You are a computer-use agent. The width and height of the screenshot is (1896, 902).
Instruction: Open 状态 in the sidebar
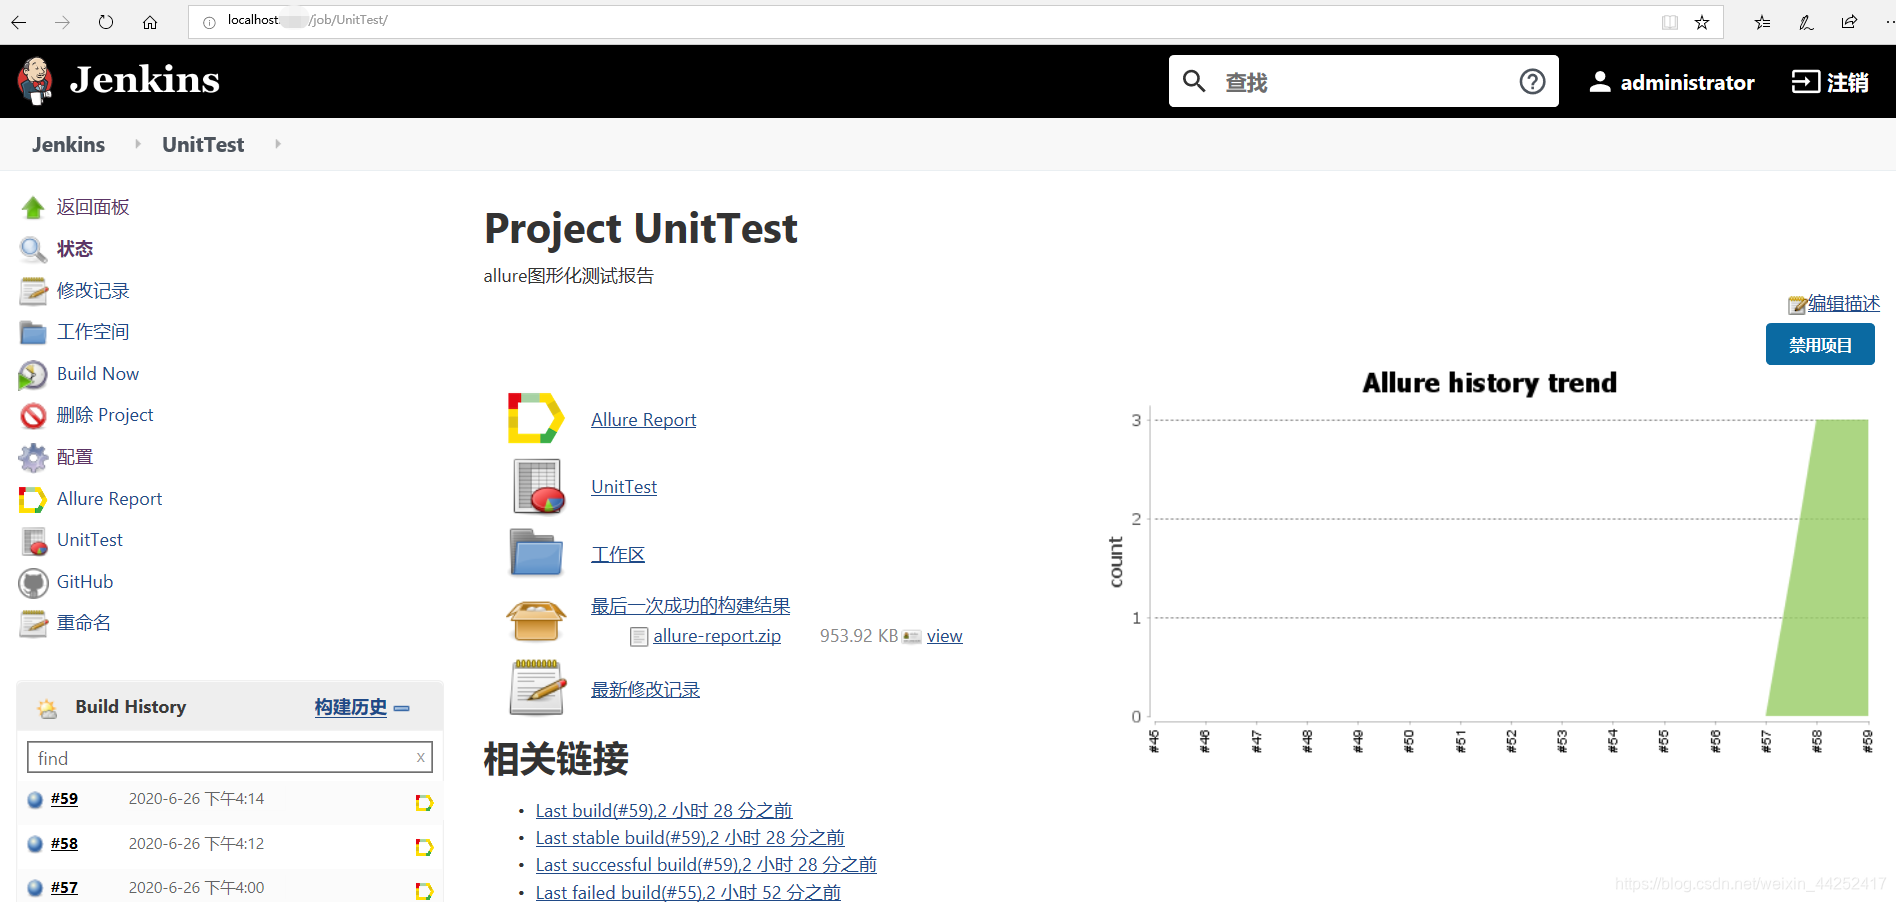click(x=75, y=249)
